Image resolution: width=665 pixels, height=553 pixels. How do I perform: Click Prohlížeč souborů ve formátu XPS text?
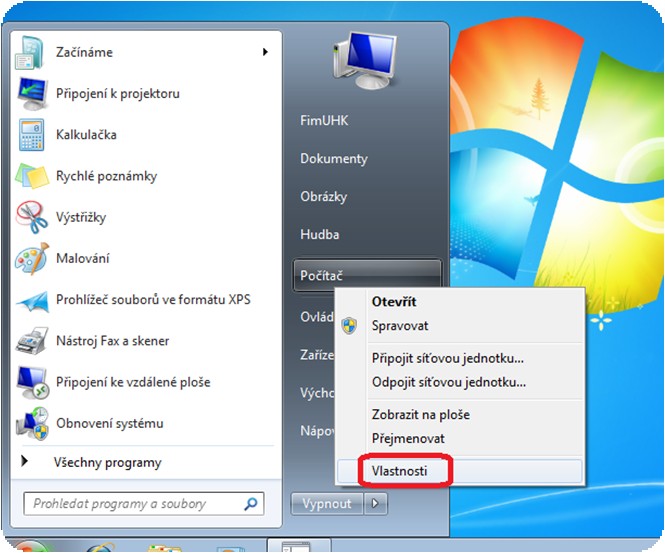(153, 299)
